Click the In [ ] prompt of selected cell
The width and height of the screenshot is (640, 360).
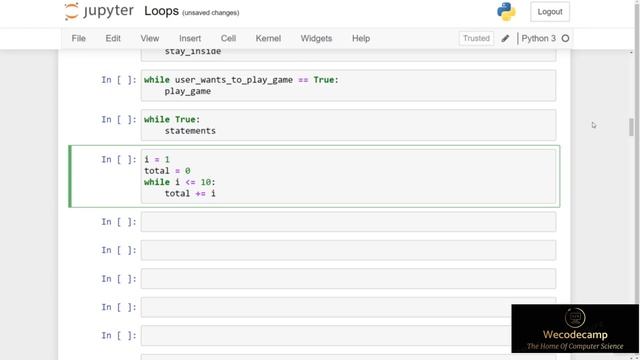tap(119, 160)
